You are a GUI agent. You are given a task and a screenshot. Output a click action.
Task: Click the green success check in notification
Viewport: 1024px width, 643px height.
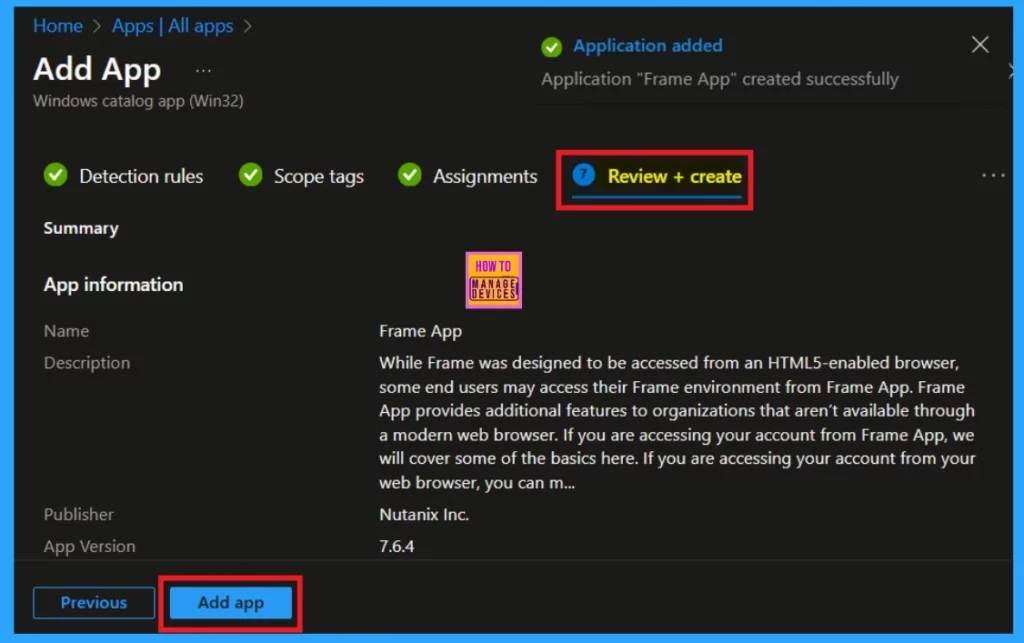tap(551, 47)
